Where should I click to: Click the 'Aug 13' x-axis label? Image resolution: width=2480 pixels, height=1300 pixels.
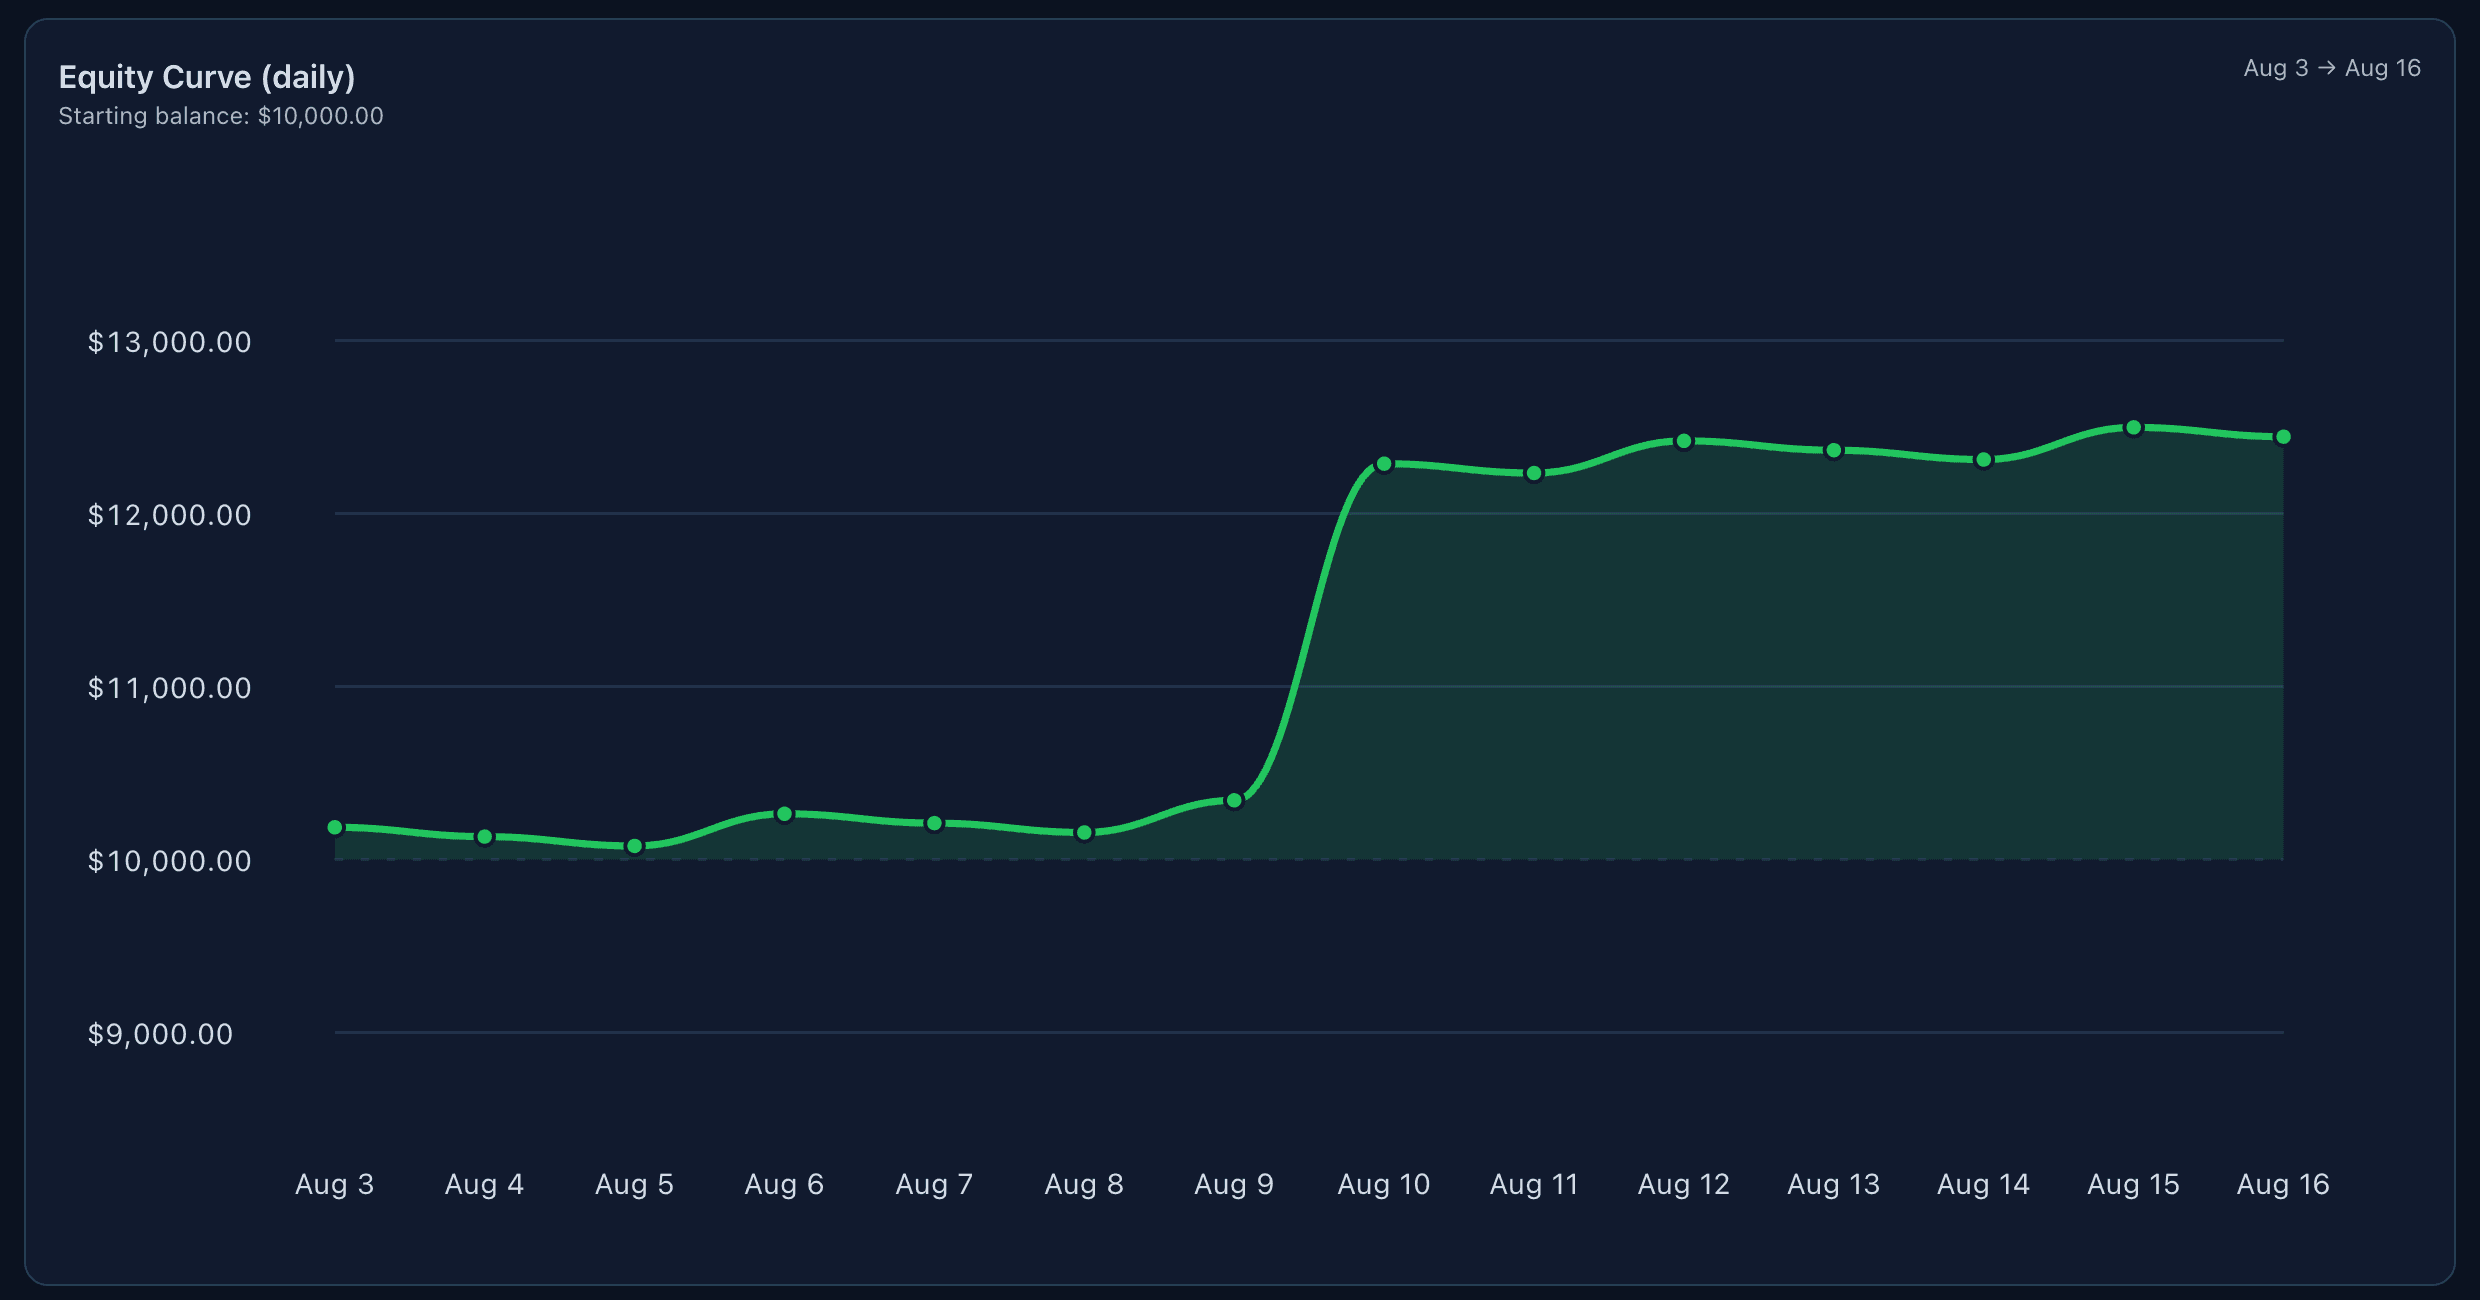pyautogui.click(x=1834, y=1184)
